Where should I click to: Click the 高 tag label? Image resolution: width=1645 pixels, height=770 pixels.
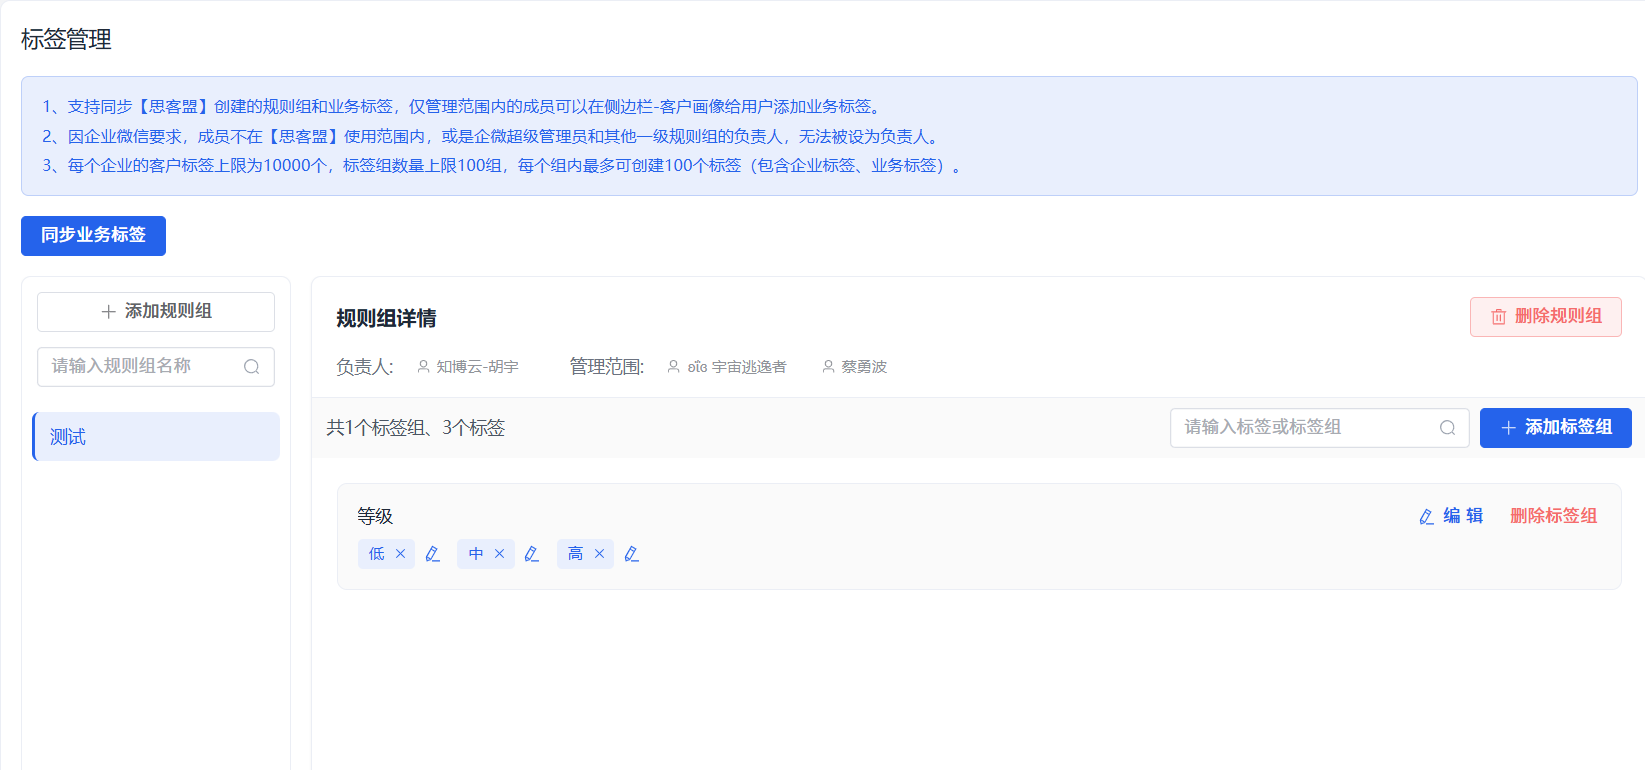click(x=575, y=554)
